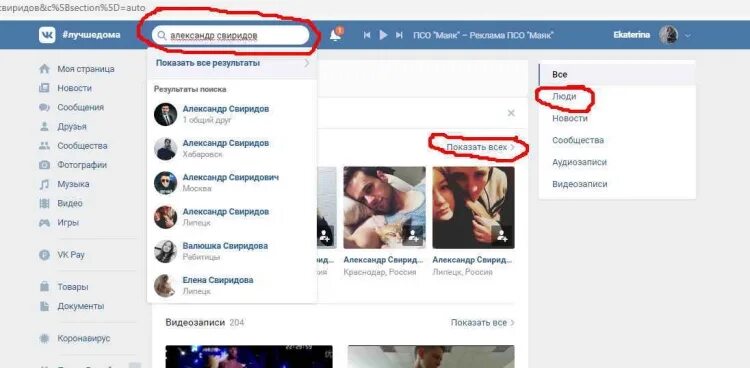Click the Моя страница home icon
Viewport: 750px width, 368px height.
click(44, 69)
